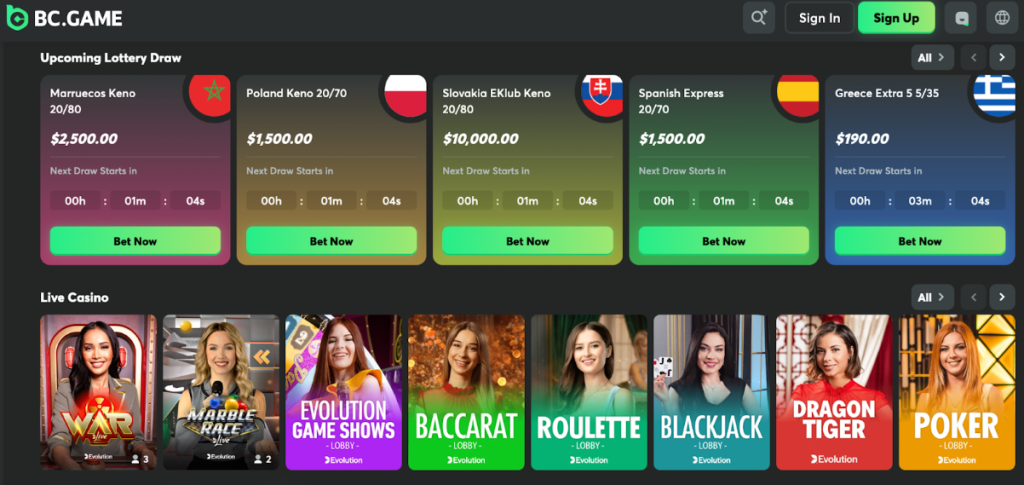Open the Dragon Tiger game thumbnail
The height and width of the screenshot is (485, 1024).
coord(834,392)
